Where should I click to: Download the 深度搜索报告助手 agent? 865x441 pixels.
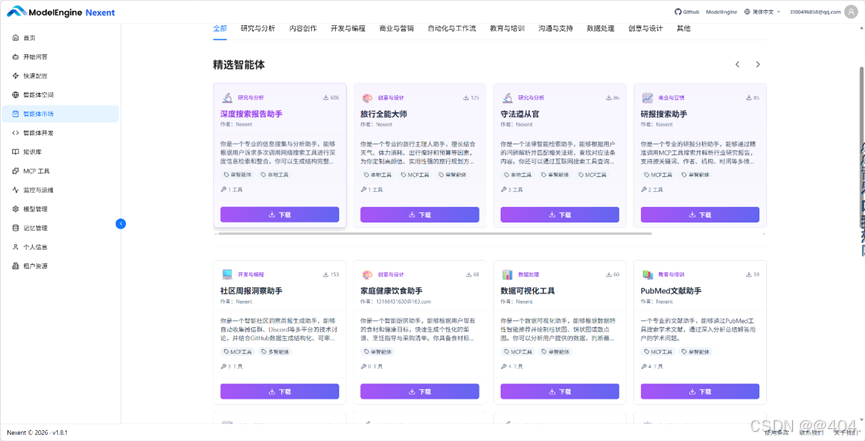coord(280,215)
